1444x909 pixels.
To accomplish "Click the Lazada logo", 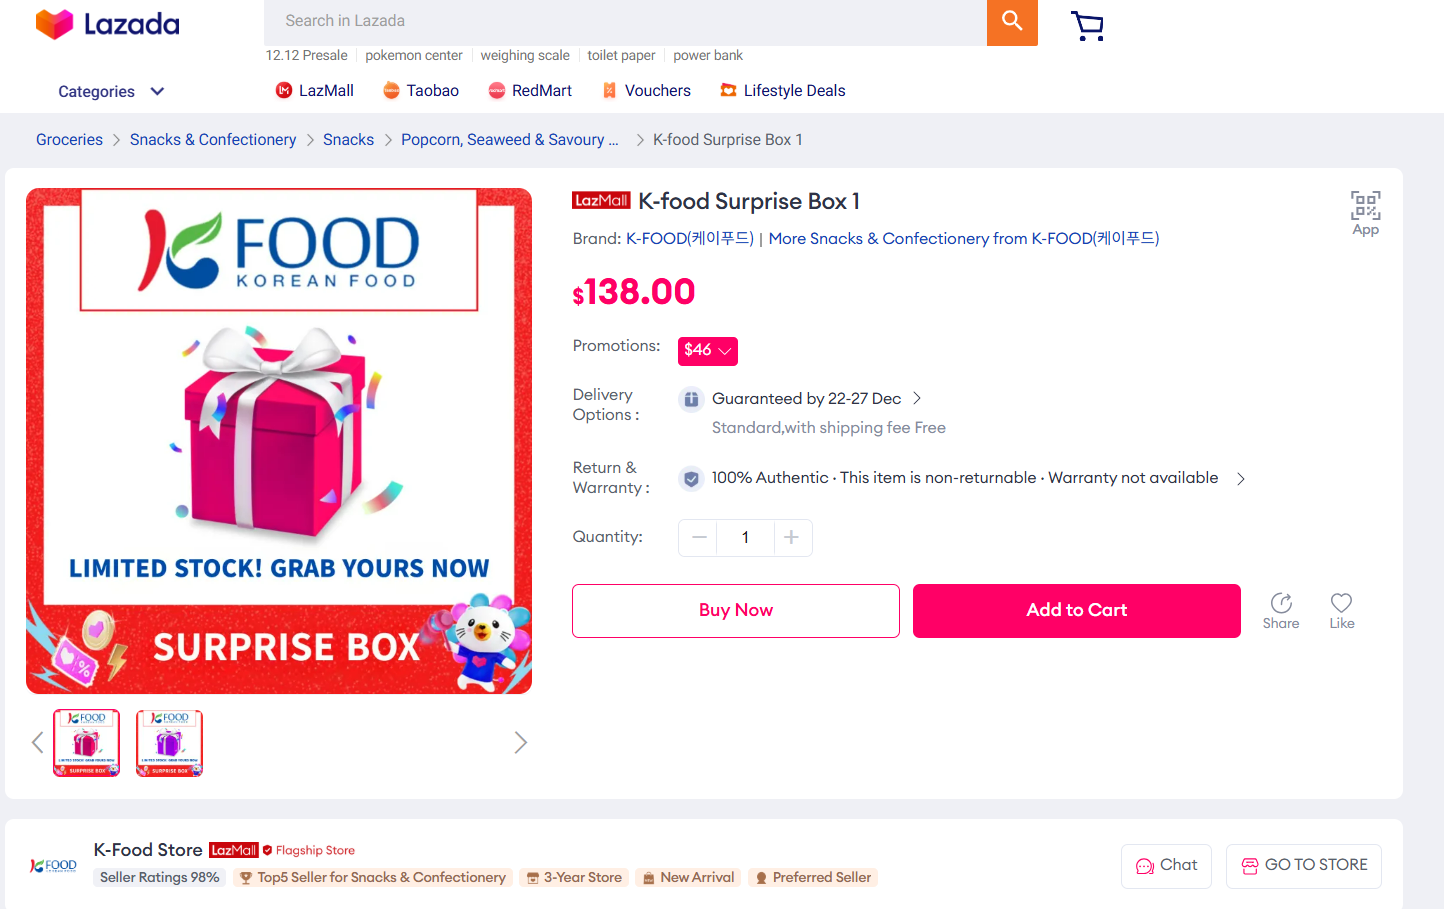I will [x=108, y=24].
